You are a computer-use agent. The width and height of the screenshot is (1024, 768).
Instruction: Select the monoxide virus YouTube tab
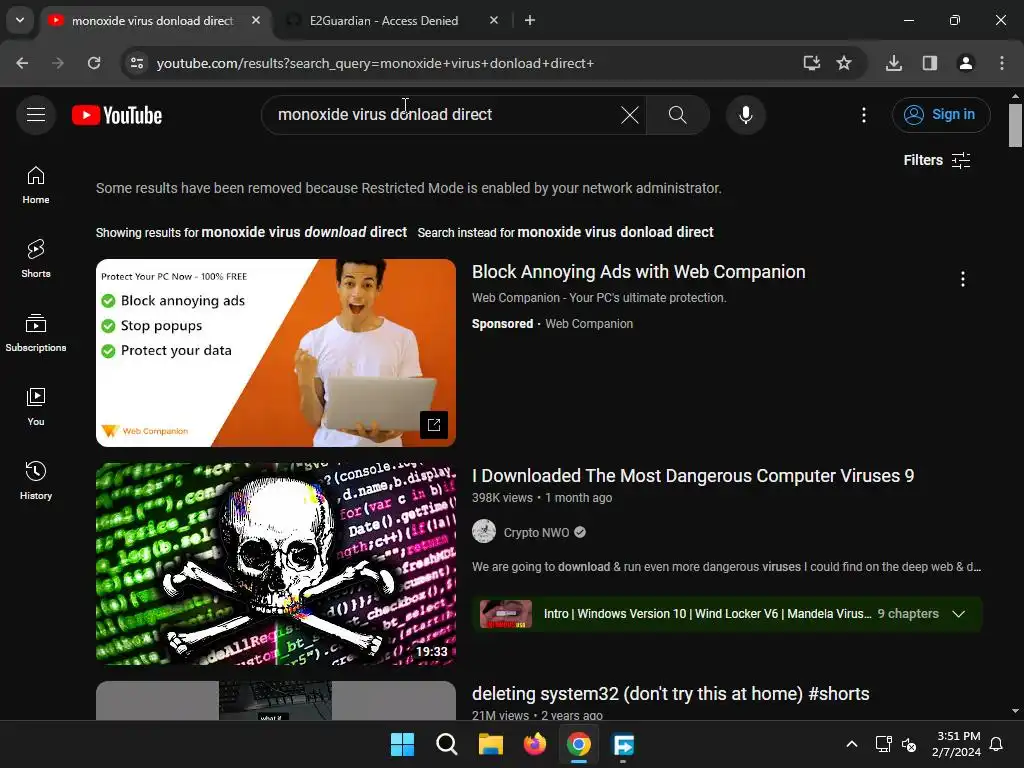(x=153, y=21)
